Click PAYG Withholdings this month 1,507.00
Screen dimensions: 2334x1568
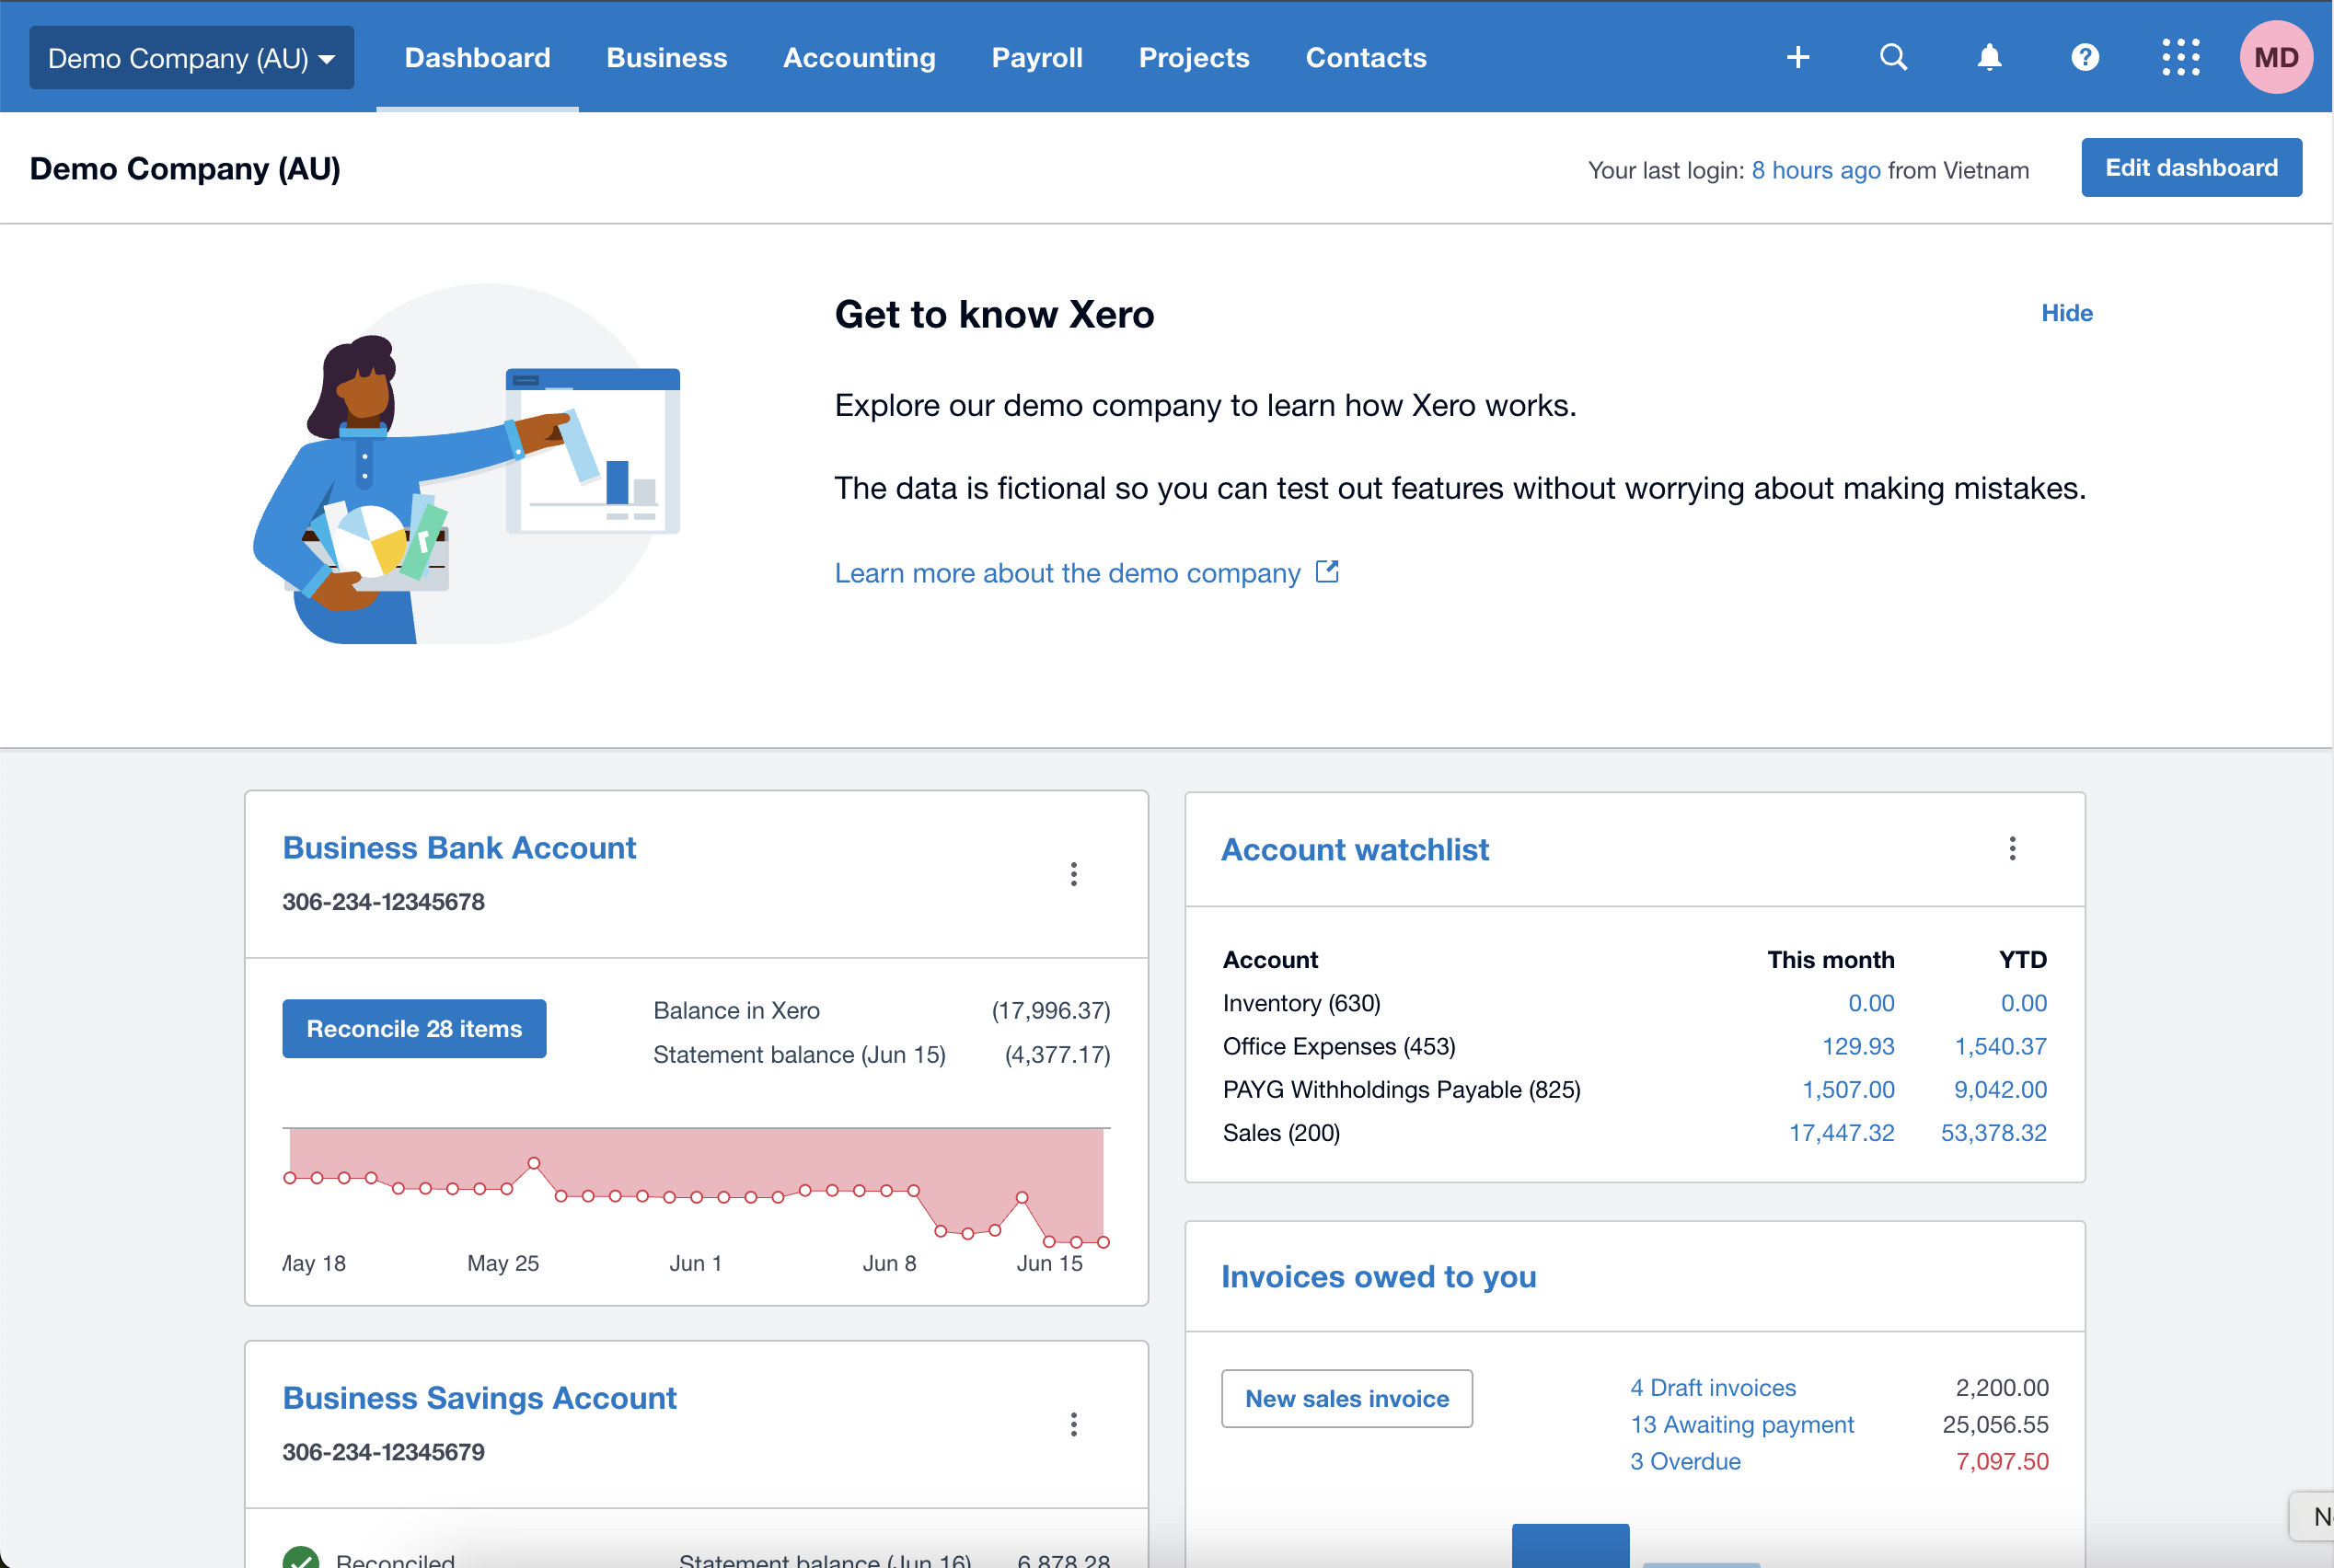point(1847,1089)
